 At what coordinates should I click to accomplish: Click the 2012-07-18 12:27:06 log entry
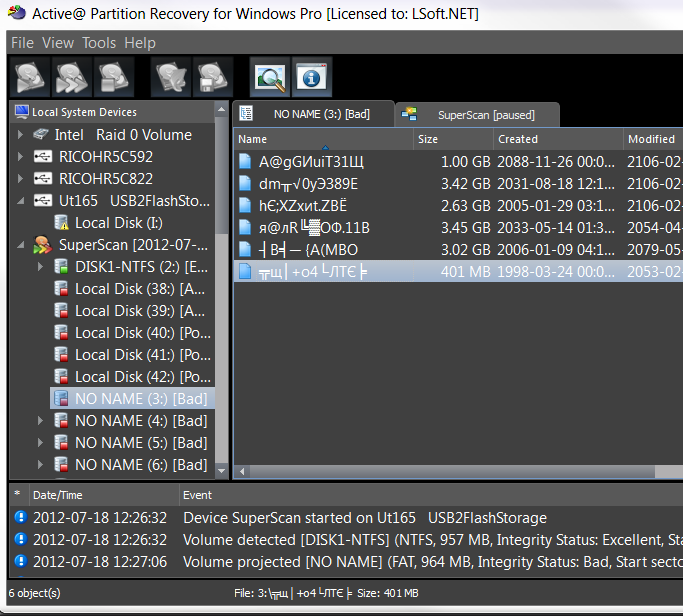coord(346,561)
